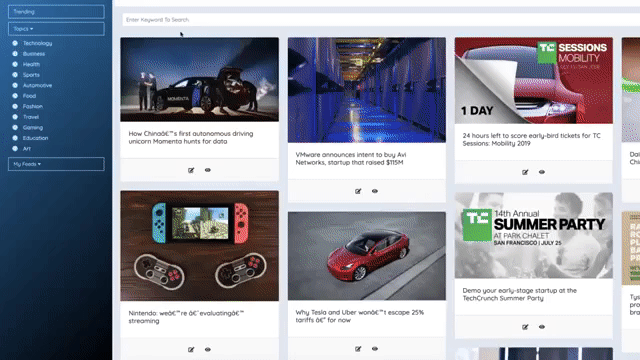The width and height of the screenshot is (640, 360).
Task: Click edit icon under TC Sessions Mobility article
Action: click(525, 172)
